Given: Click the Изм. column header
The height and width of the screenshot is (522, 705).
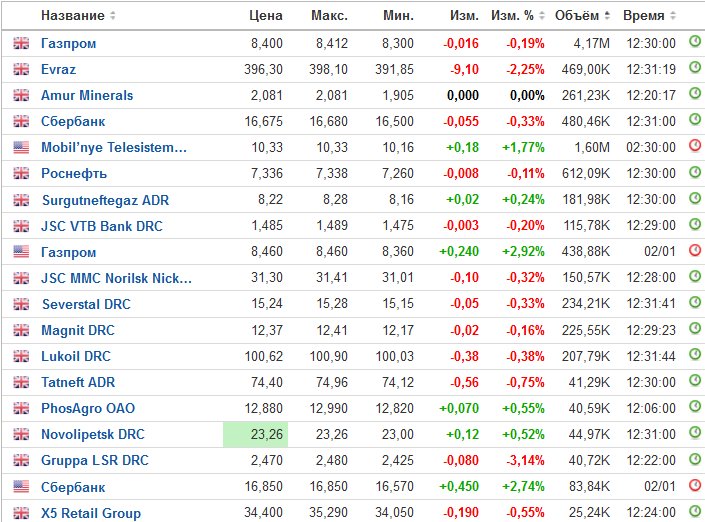Looking at the screenshot, I should click(x=464, y=16).
